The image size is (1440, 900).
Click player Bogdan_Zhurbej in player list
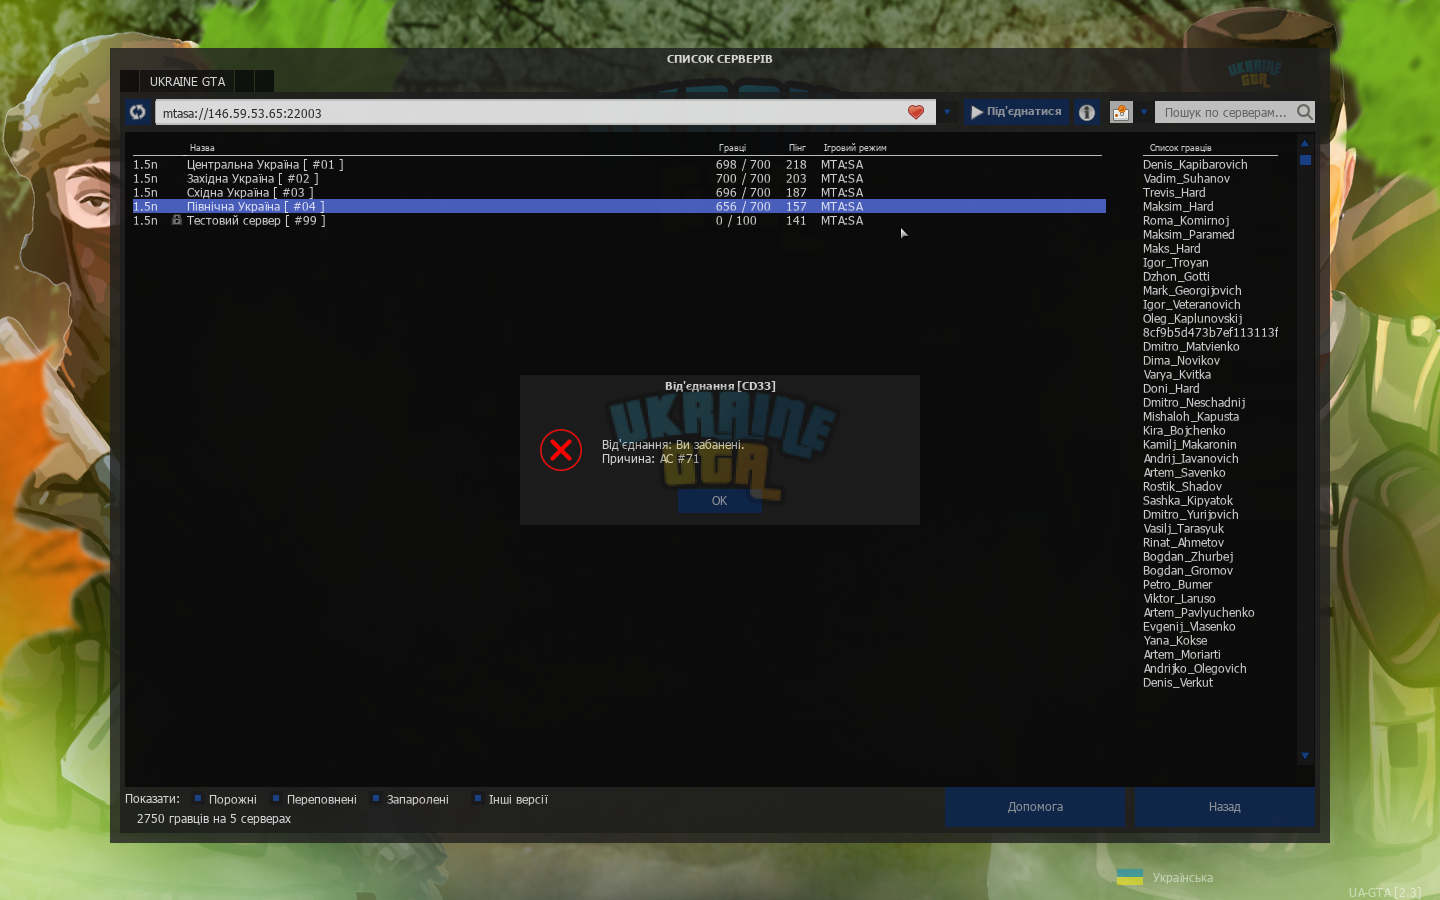[1188, 556]
